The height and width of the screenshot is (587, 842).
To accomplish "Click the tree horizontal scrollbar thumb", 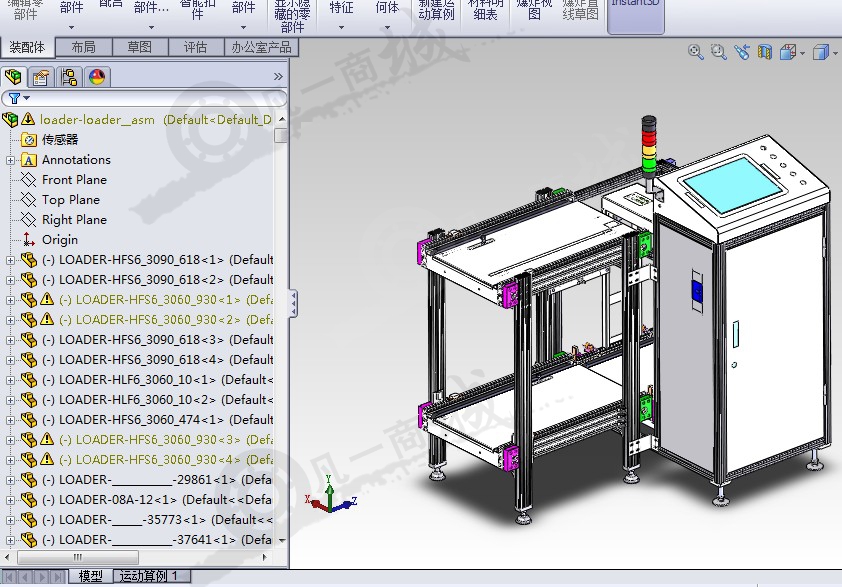I will pos(78,557).
